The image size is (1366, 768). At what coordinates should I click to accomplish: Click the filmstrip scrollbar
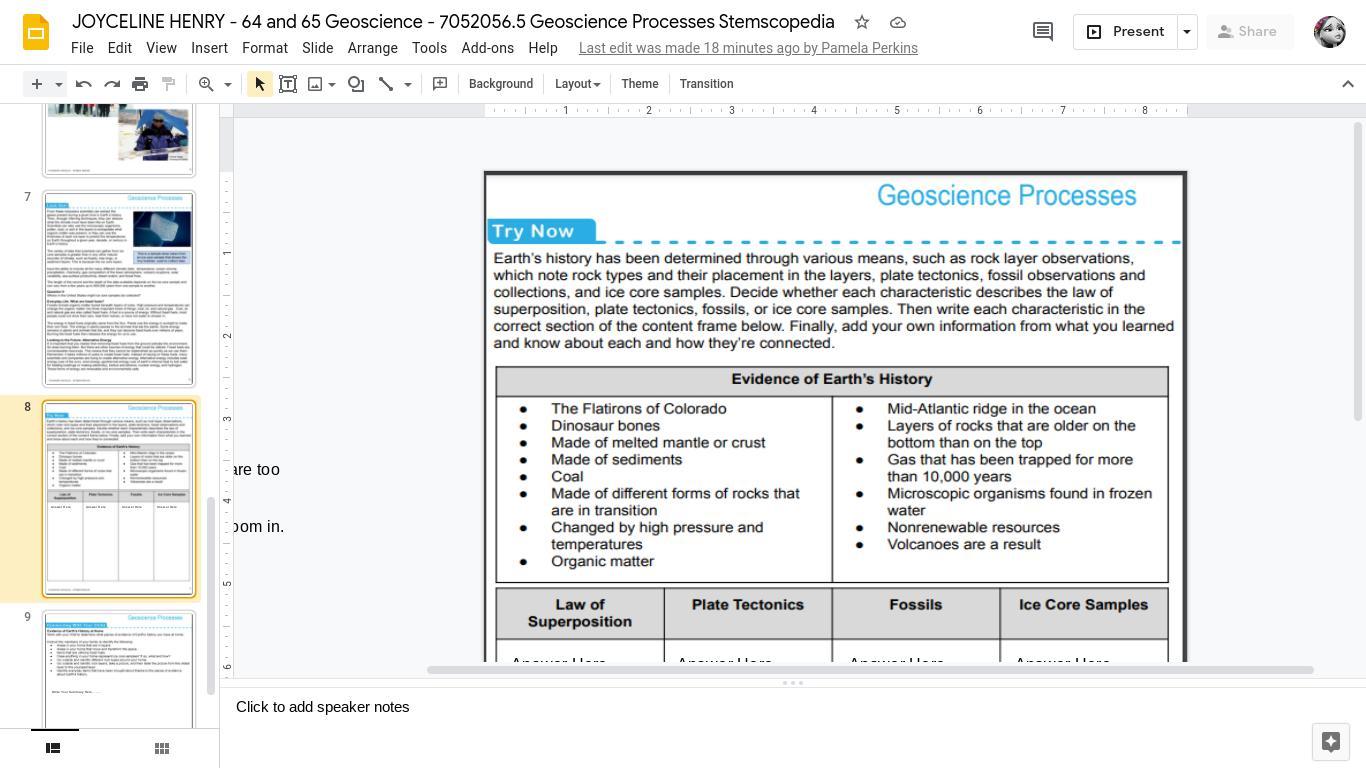pos(211,595)
